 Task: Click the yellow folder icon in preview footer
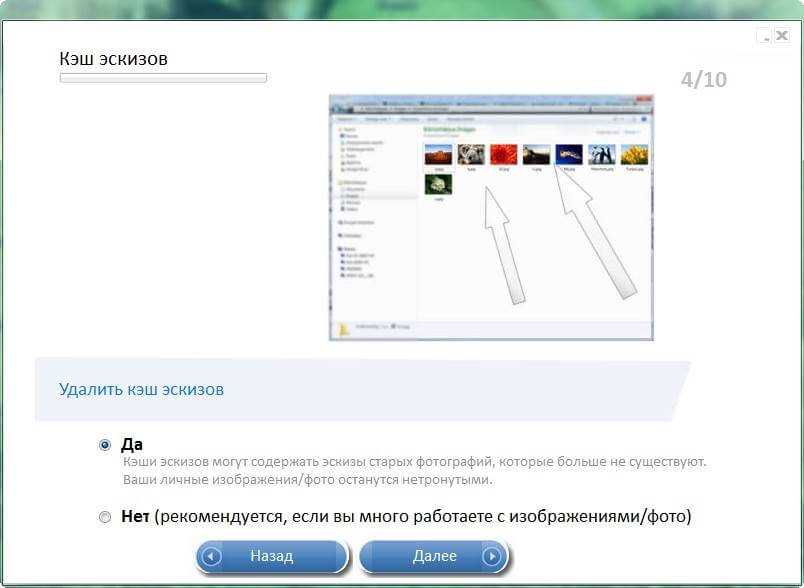click(345, 328)
